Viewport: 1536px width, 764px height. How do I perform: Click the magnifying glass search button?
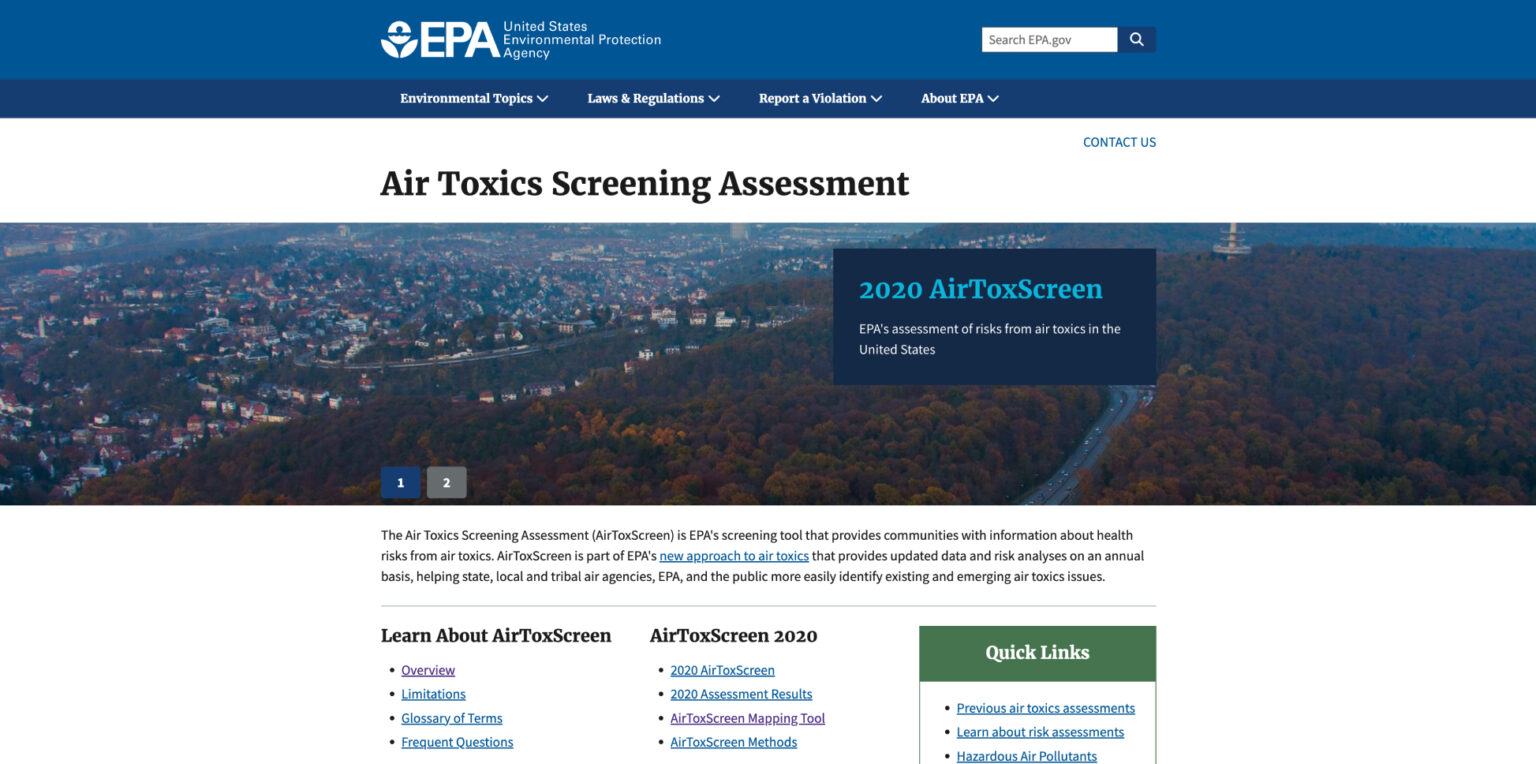(1136, 40)
